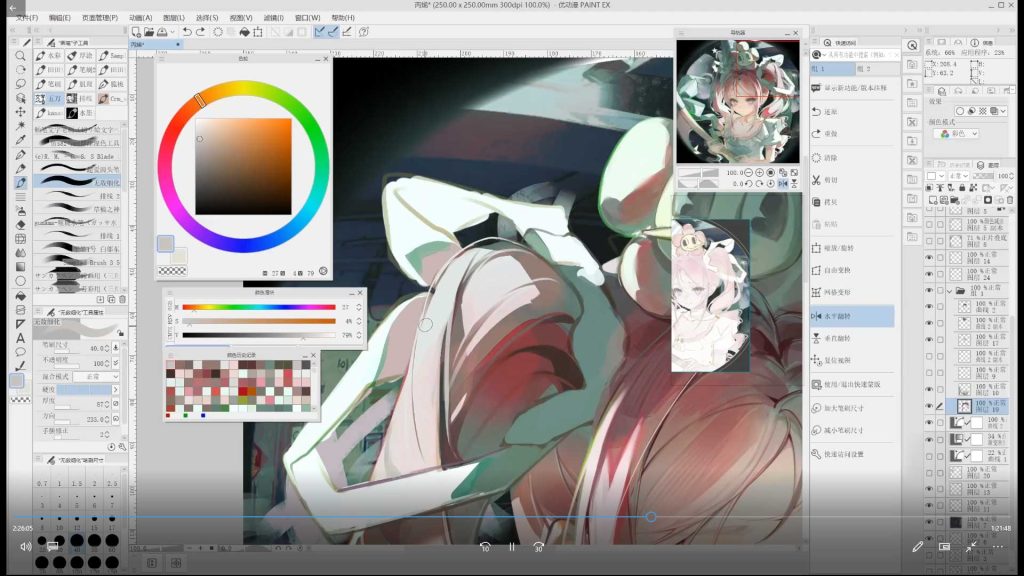Toggle lock of tool property preview
Image resolution: width=1024 pixels, height=576 pixels.
(121, 333)
